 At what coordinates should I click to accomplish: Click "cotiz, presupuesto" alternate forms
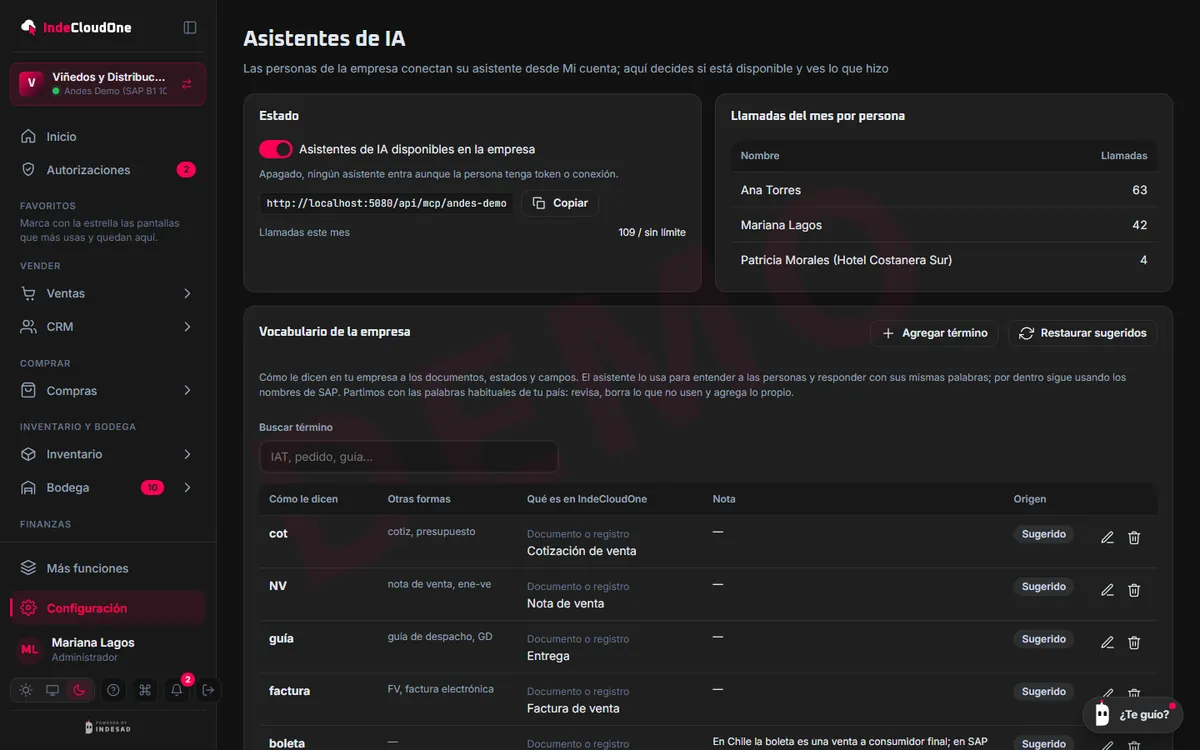[432, 532]
